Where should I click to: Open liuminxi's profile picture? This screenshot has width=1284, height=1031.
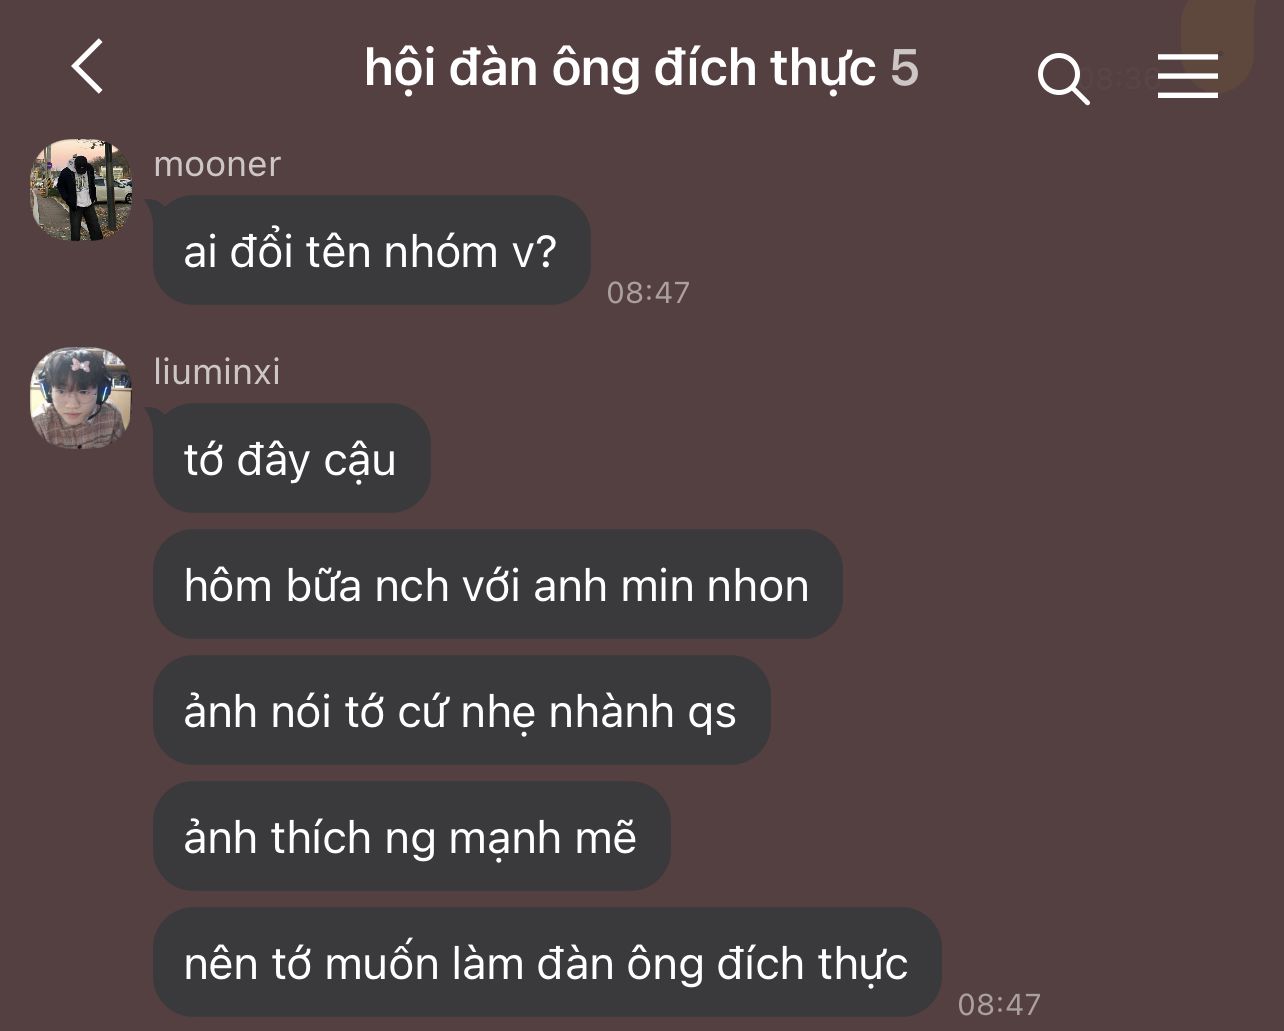(81, 398)
